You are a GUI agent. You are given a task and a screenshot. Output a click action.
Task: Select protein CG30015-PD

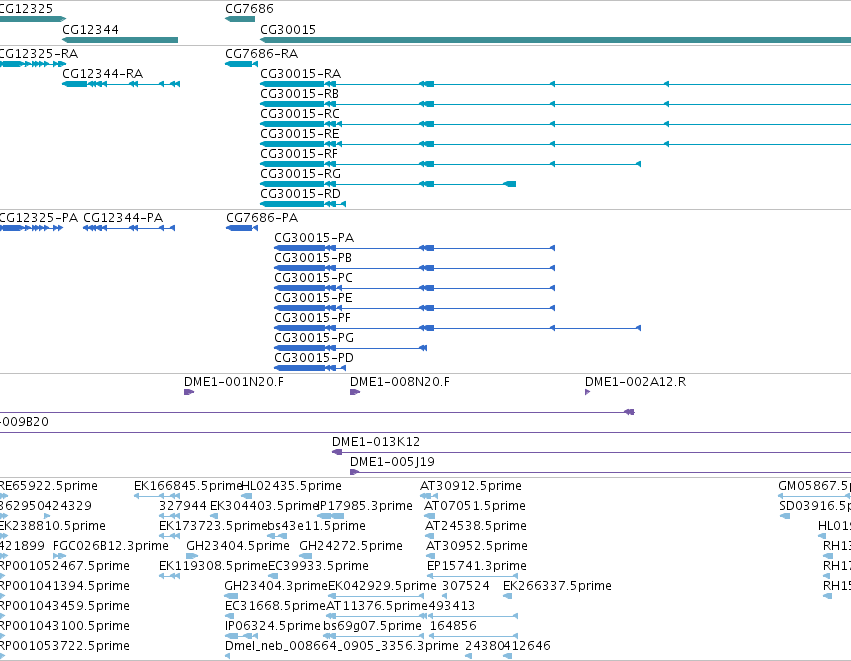(x=310, y=368)
